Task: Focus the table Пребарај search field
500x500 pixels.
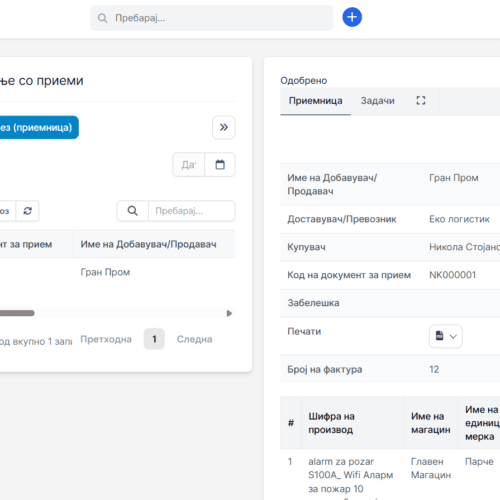Action: pos(192,211)
